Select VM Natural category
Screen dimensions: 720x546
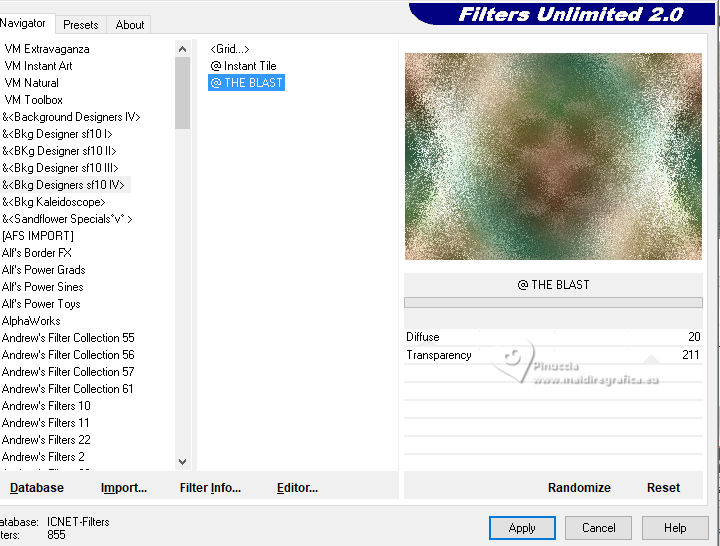coord(32,83)
